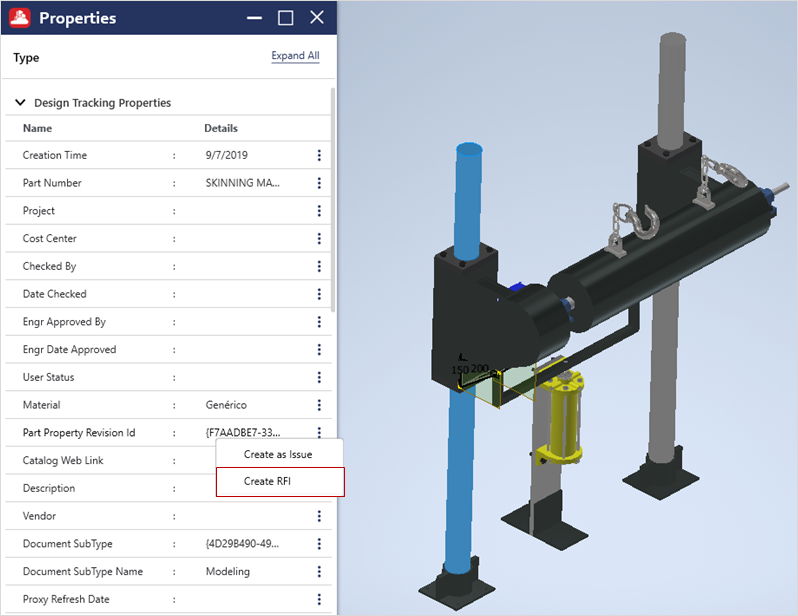Click three-dot icon for Part Property Revision Id

click(319, 432)
